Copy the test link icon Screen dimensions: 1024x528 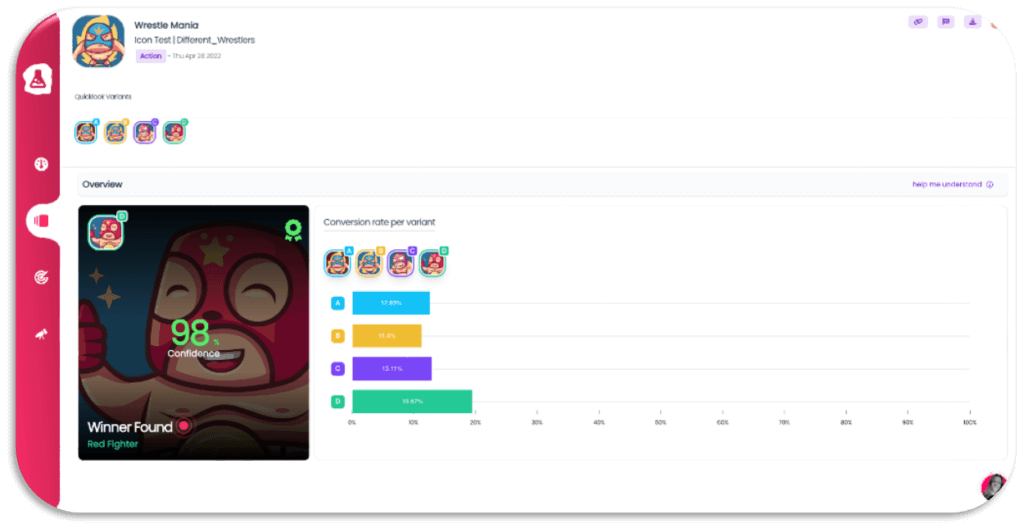tap(918, 22)
